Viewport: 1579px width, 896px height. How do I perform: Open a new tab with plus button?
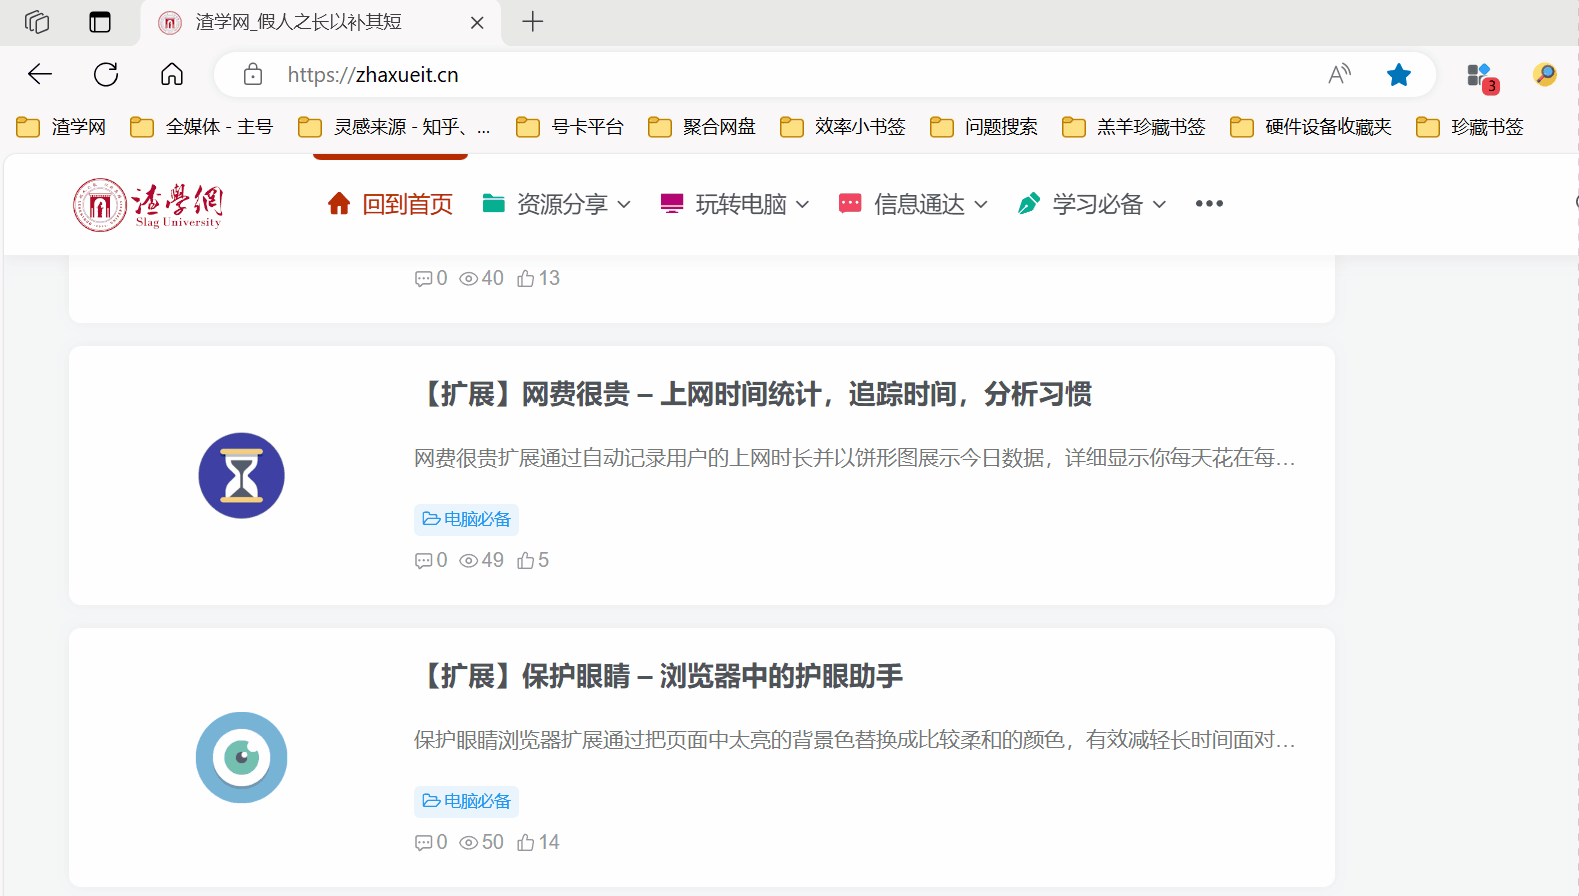[x=533, y=21]
